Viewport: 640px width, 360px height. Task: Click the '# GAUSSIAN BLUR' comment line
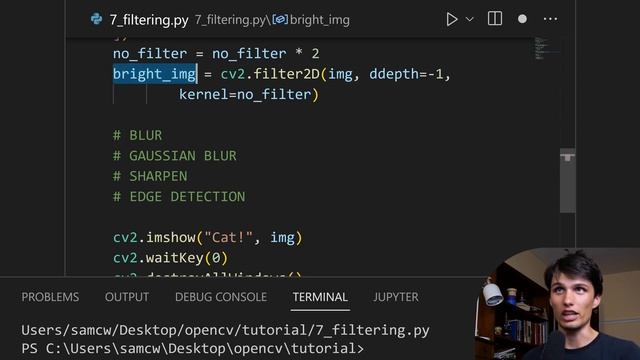[x=175, y=156]
